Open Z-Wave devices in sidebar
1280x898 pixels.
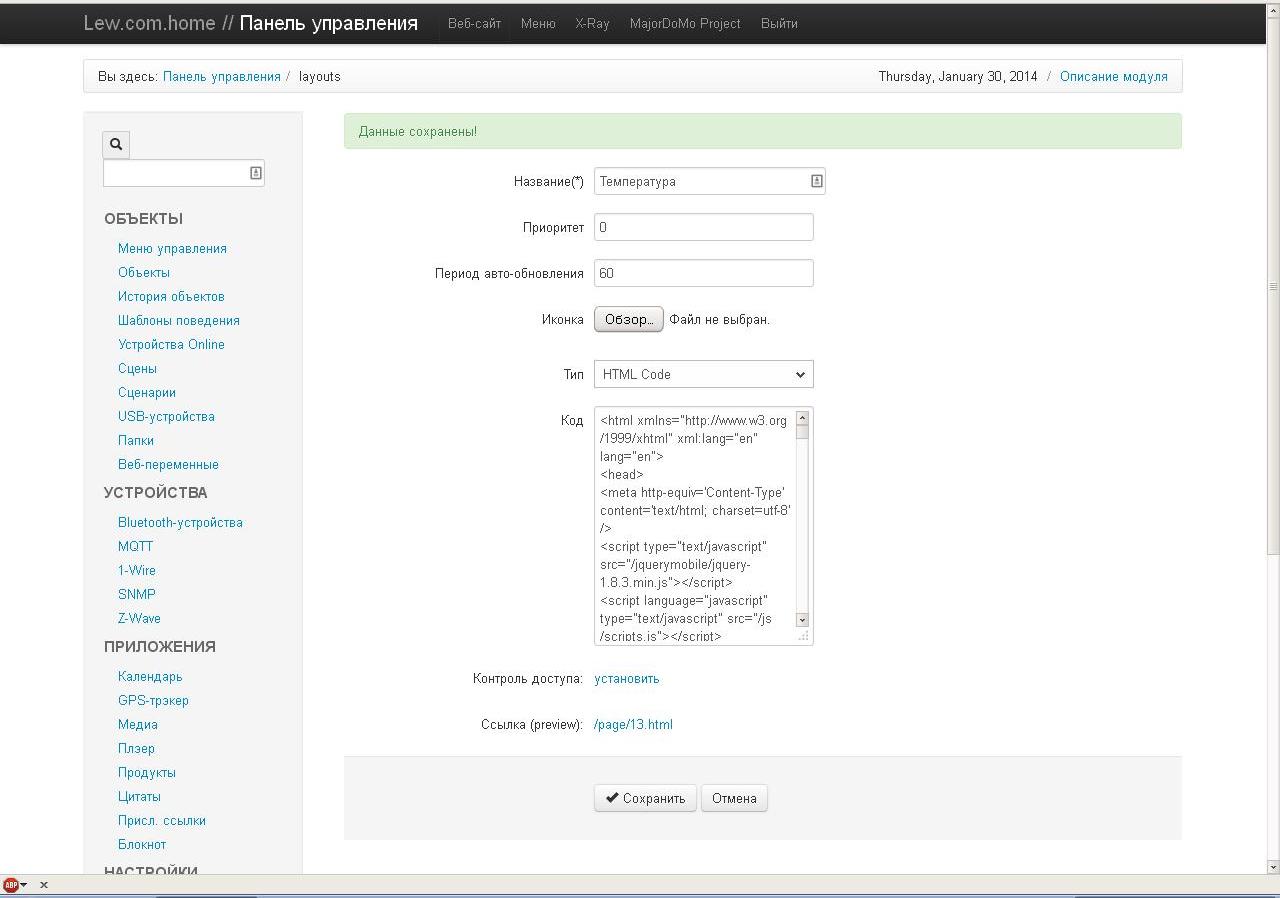(x=139, y=618)
